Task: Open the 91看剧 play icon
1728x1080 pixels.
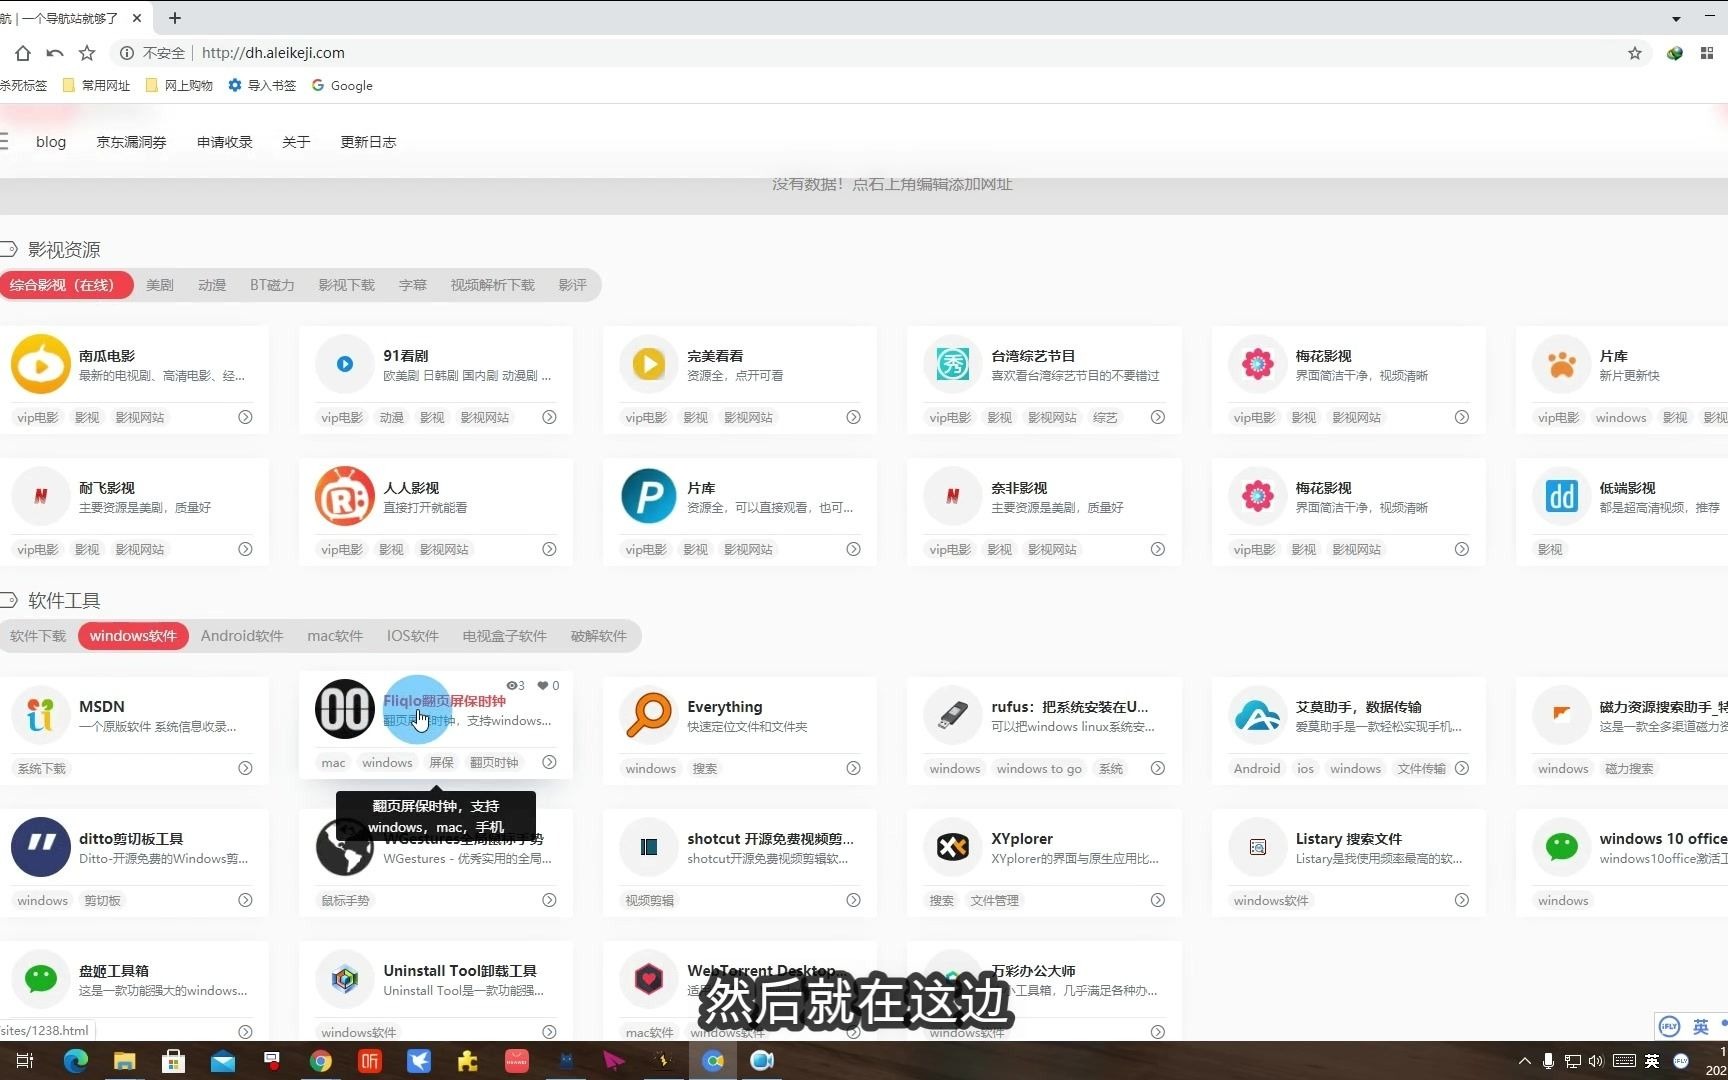Action: (345, 364)
